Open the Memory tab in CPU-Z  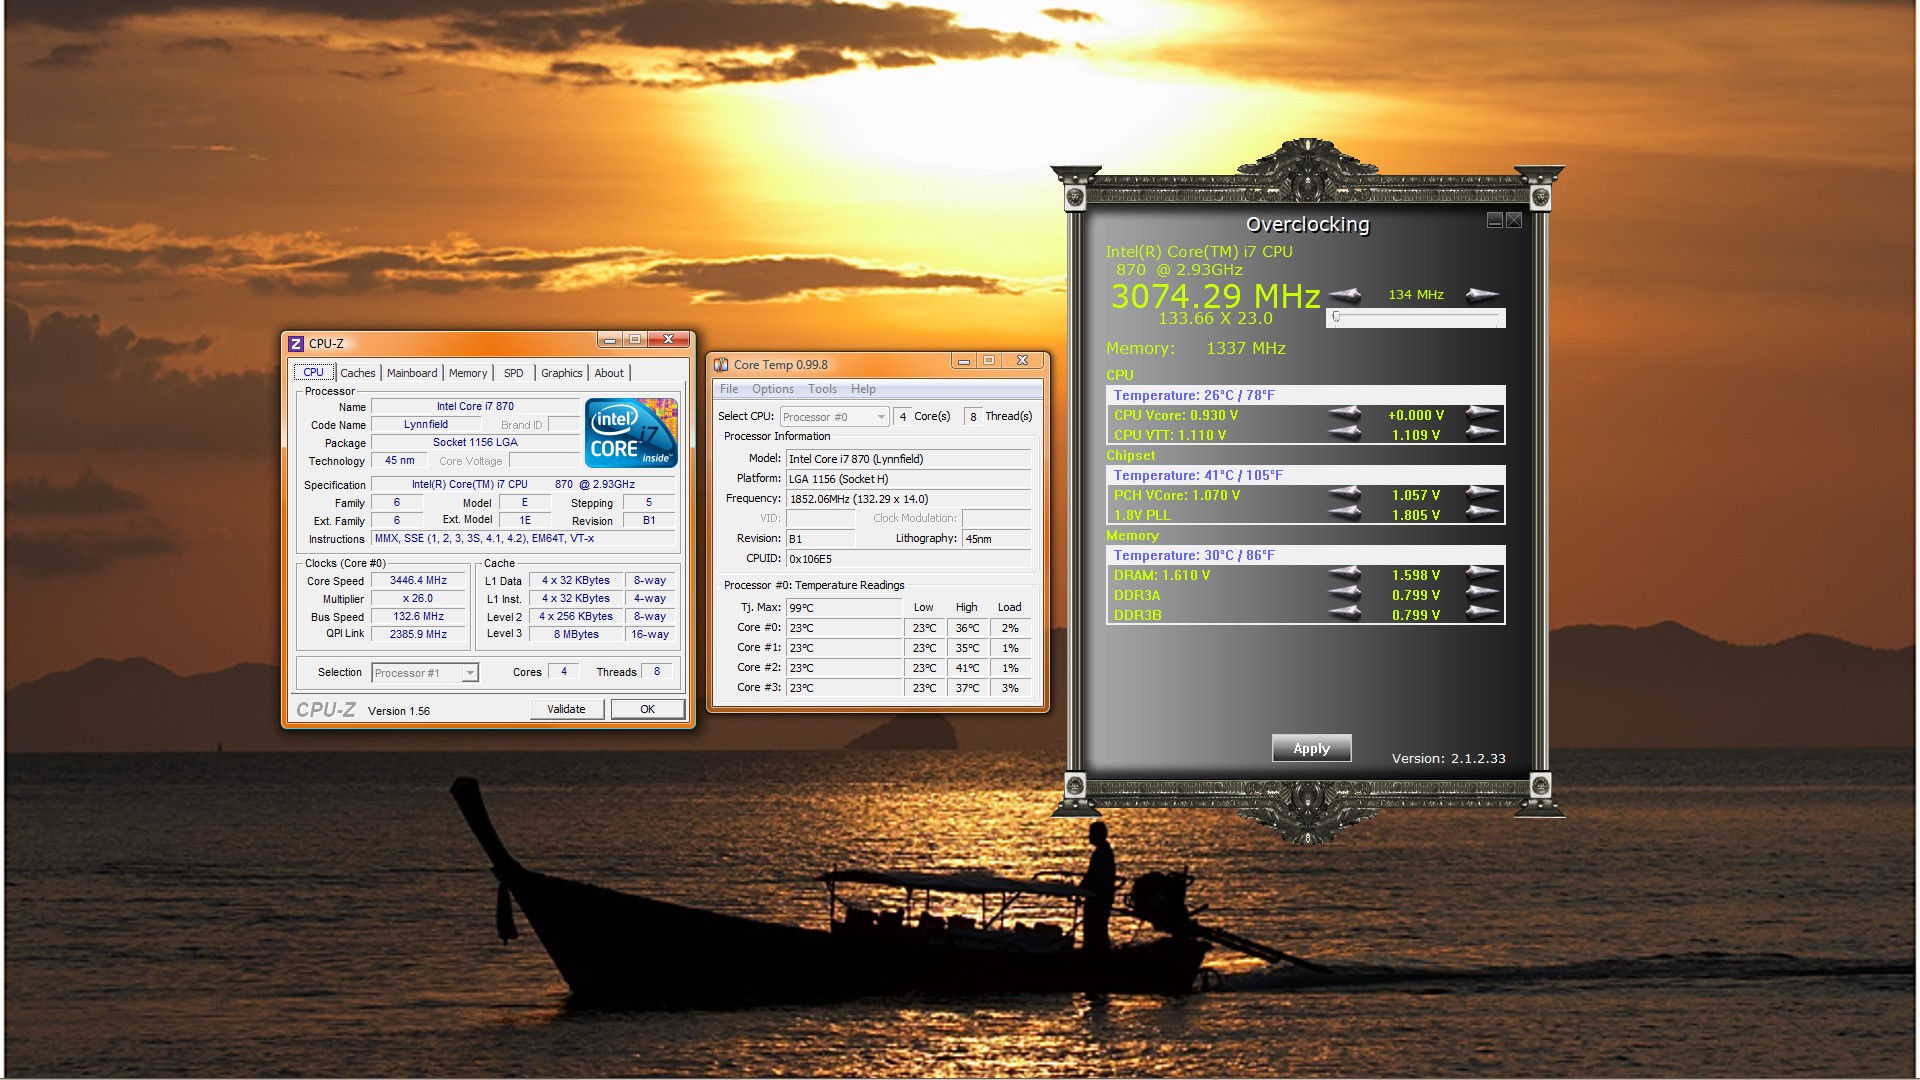point(467,373)
